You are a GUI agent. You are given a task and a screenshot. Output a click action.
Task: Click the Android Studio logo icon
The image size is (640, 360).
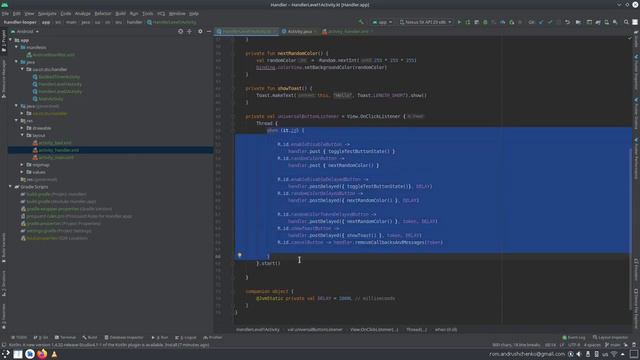tap(4, 4)
